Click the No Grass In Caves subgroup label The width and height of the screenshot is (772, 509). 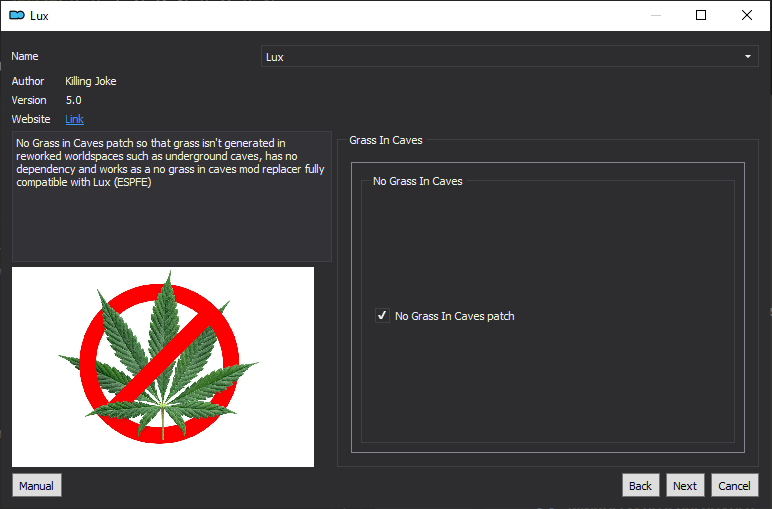pos(418,181)
